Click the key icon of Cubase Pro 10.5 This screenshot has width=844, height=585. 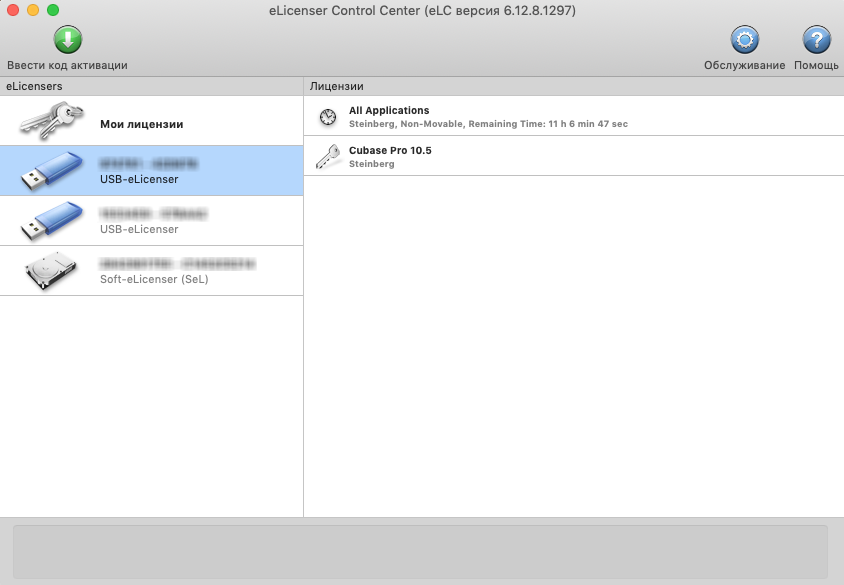[x=328, y=157]
